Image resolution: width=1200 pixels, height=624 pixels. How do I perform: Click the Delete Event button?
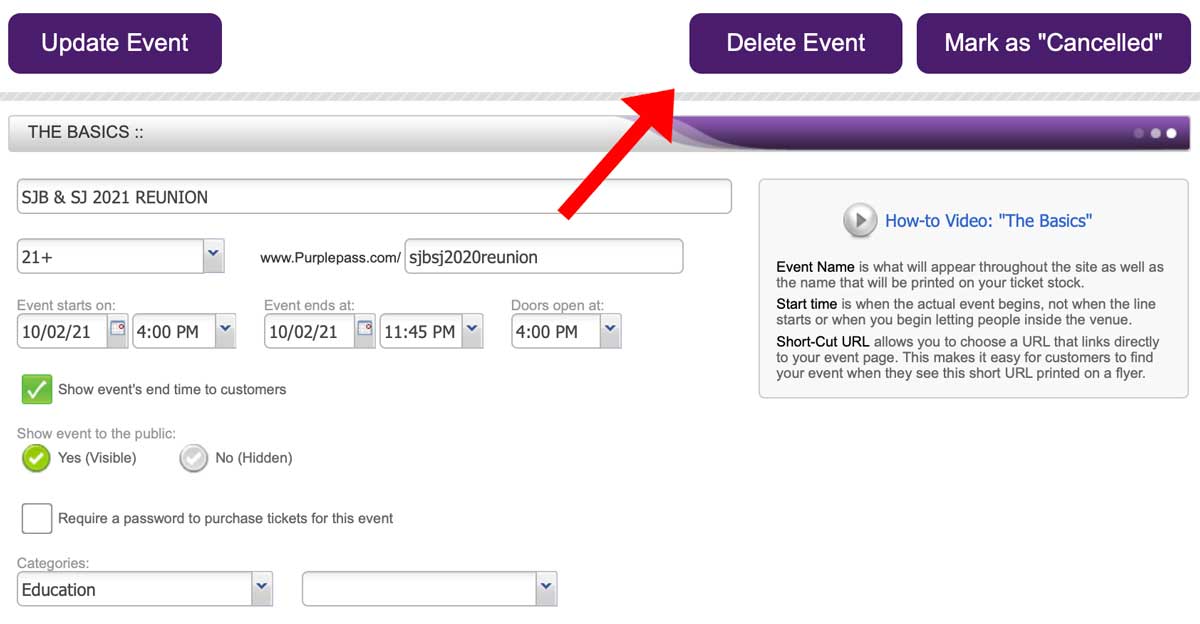[x=796, y=43]
